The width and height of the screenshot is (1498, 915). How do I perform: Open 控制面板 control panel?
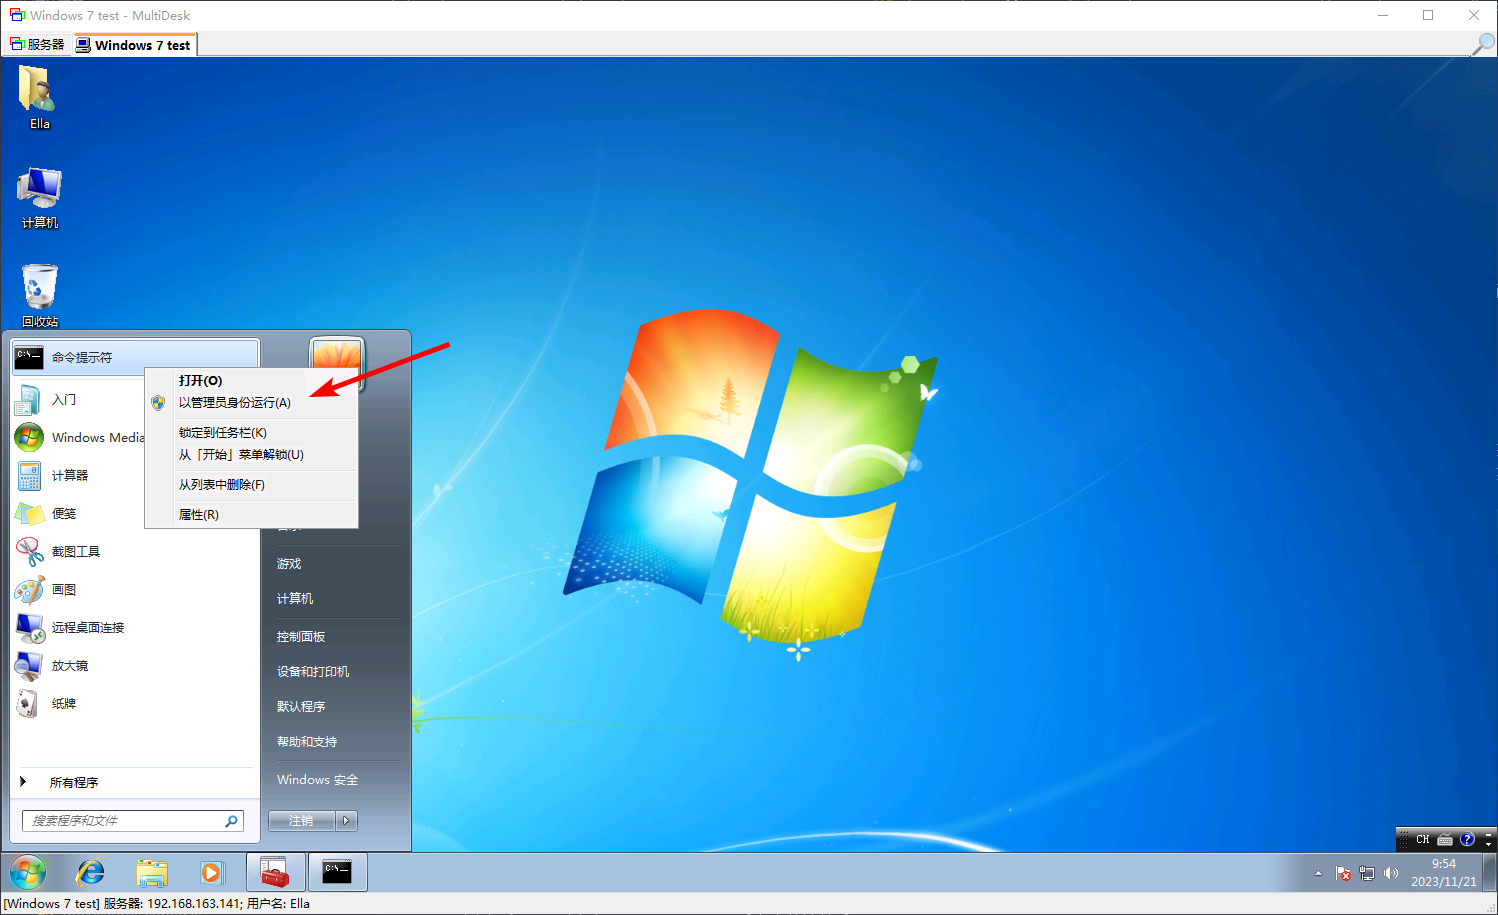pos(335,637)
